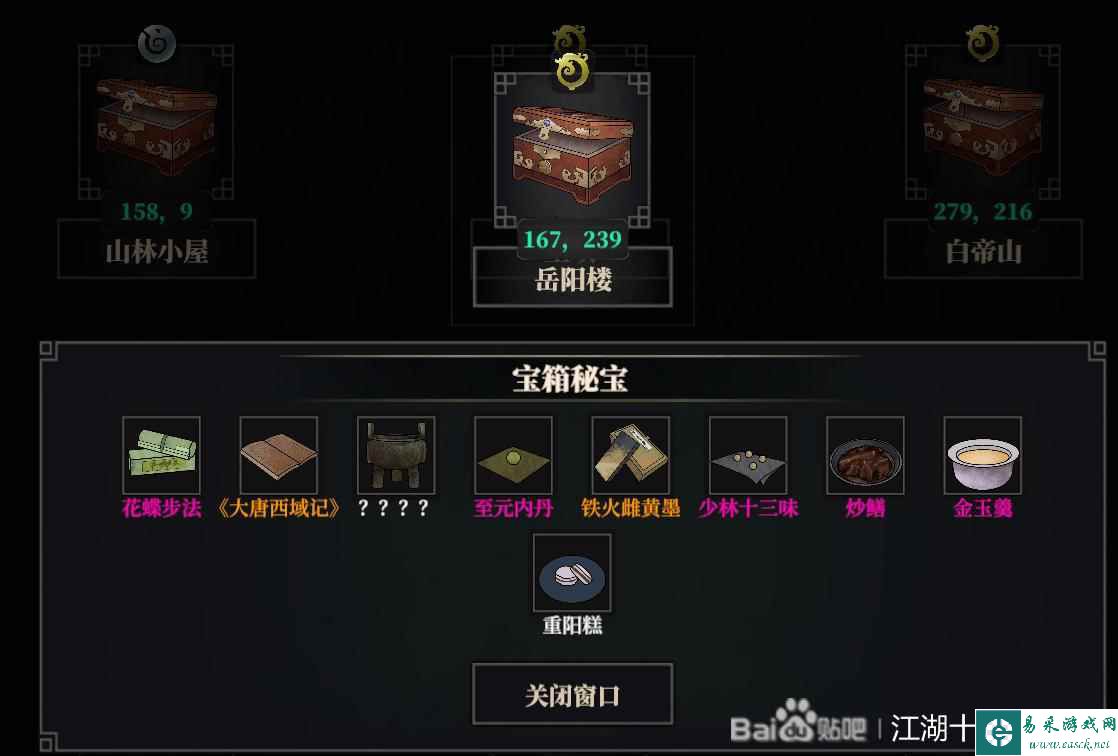1118x756 pixels.
Task: Choose the 至元内丹 pill item
Action: [x=513, y=456]
